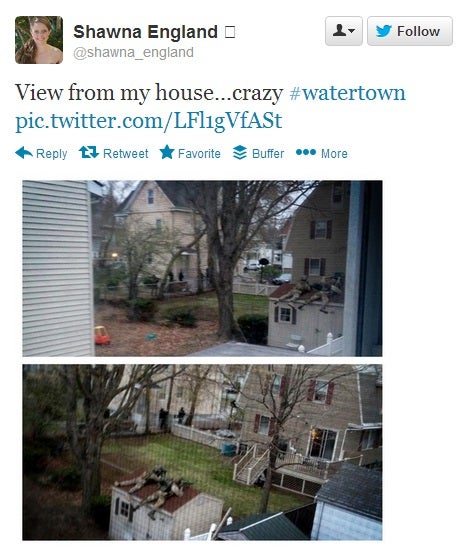
Task: Open the bottom photo showing the shed
Action: pyautogui.click(x=202, y=452)
